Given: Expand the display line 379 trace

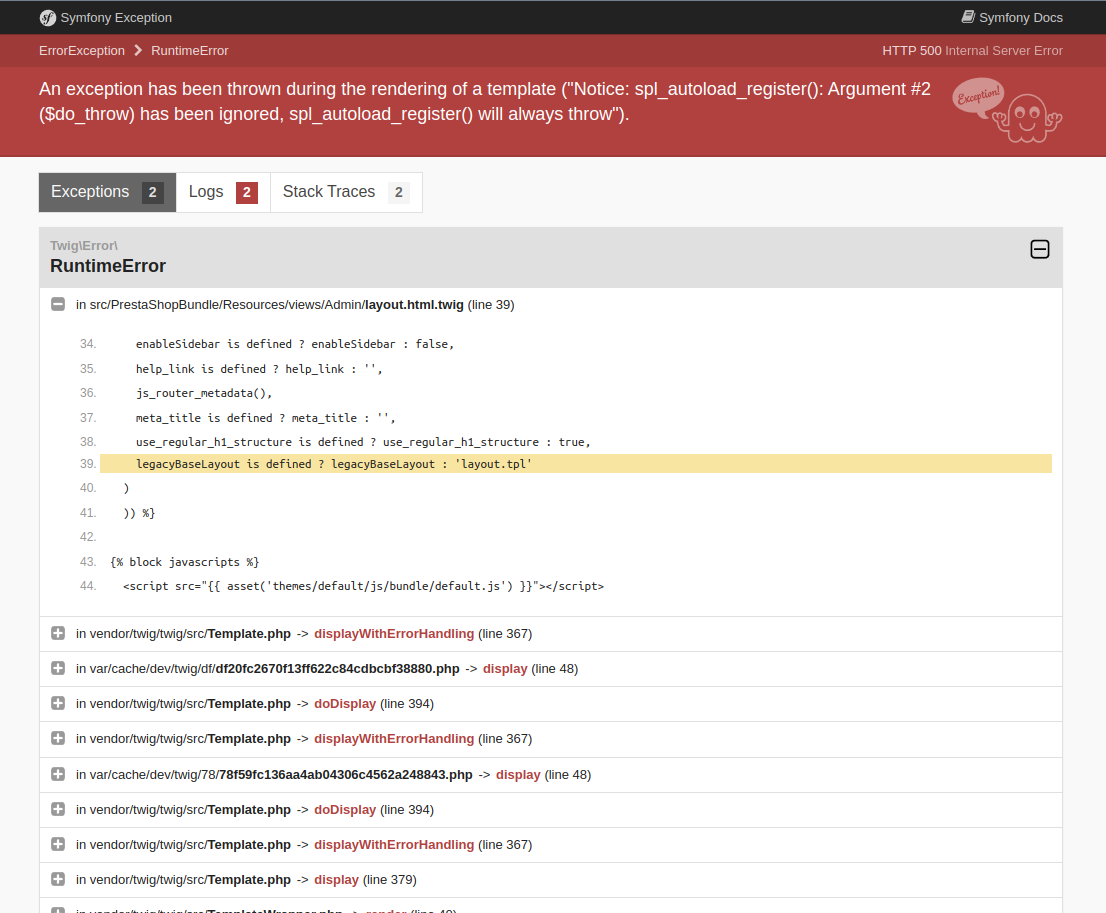Looking at the screenshot, I should coord(58,879).
